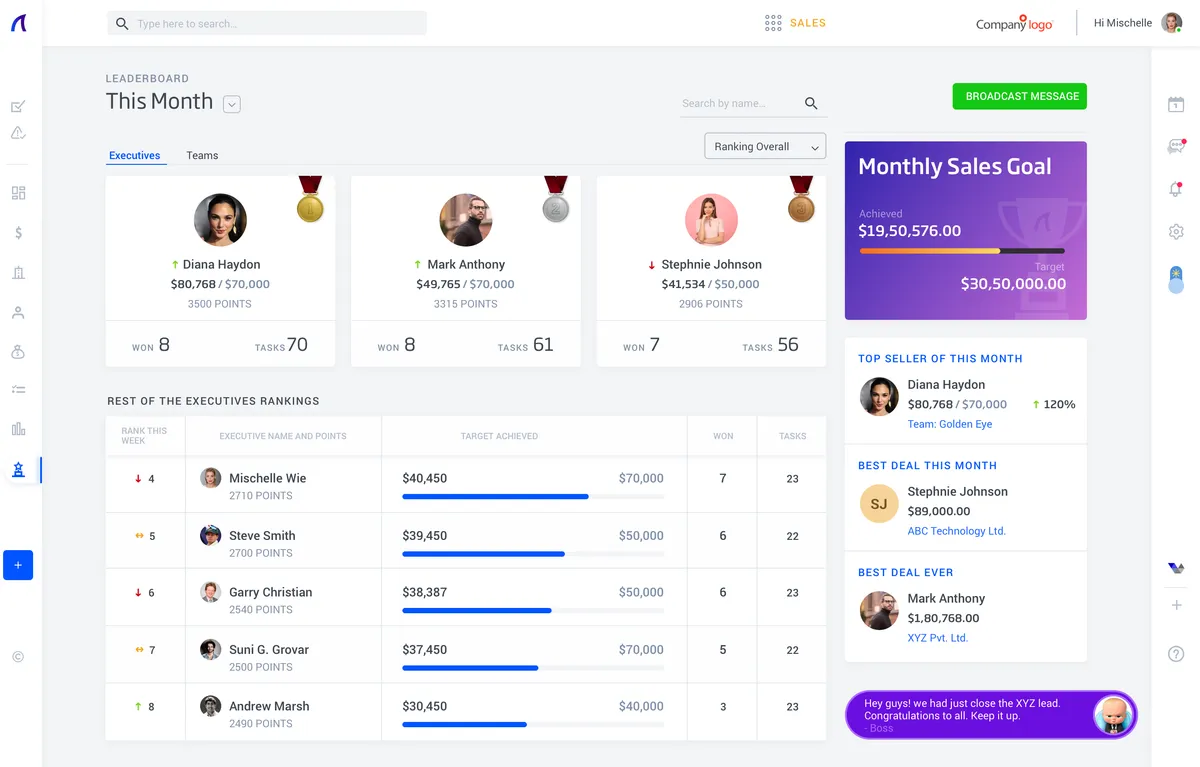Screen dimensions: 1200x767
Task: Open the person contacts icon in left sidebar
Action: click(18, 312)
